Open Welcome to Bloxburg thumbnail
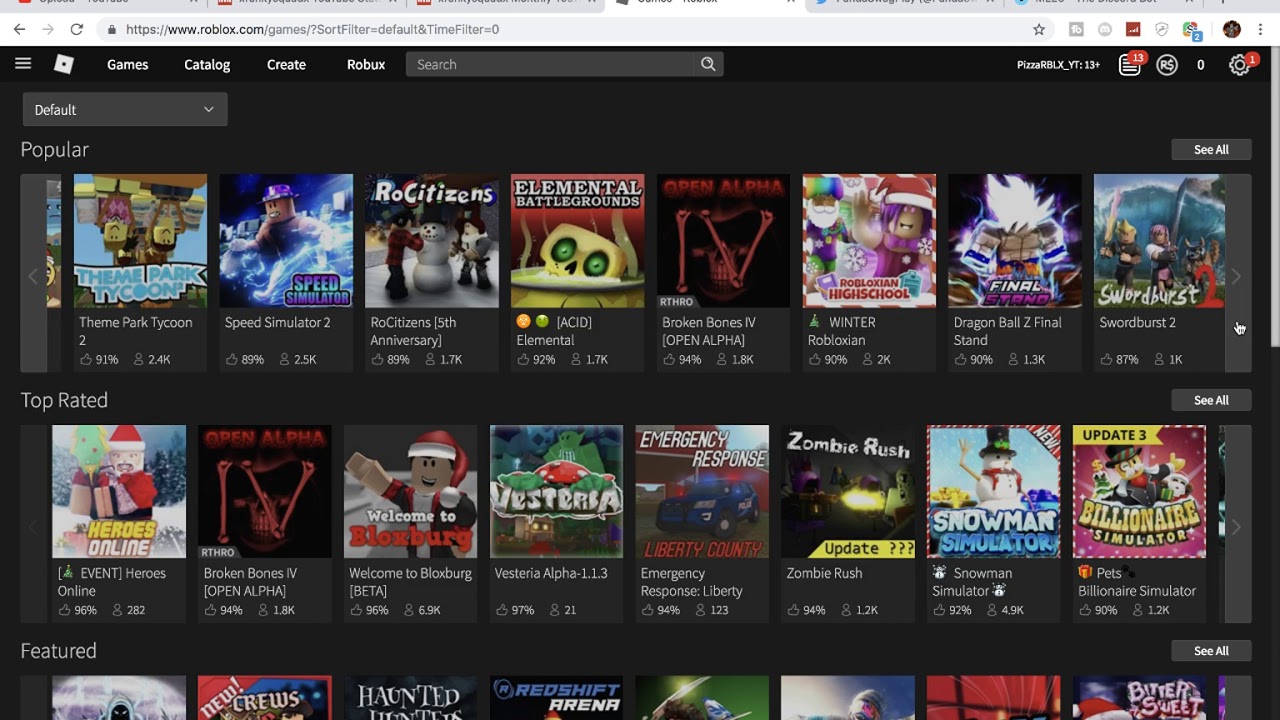This screenshot has width=1280, height=720. tap(410, 492)
